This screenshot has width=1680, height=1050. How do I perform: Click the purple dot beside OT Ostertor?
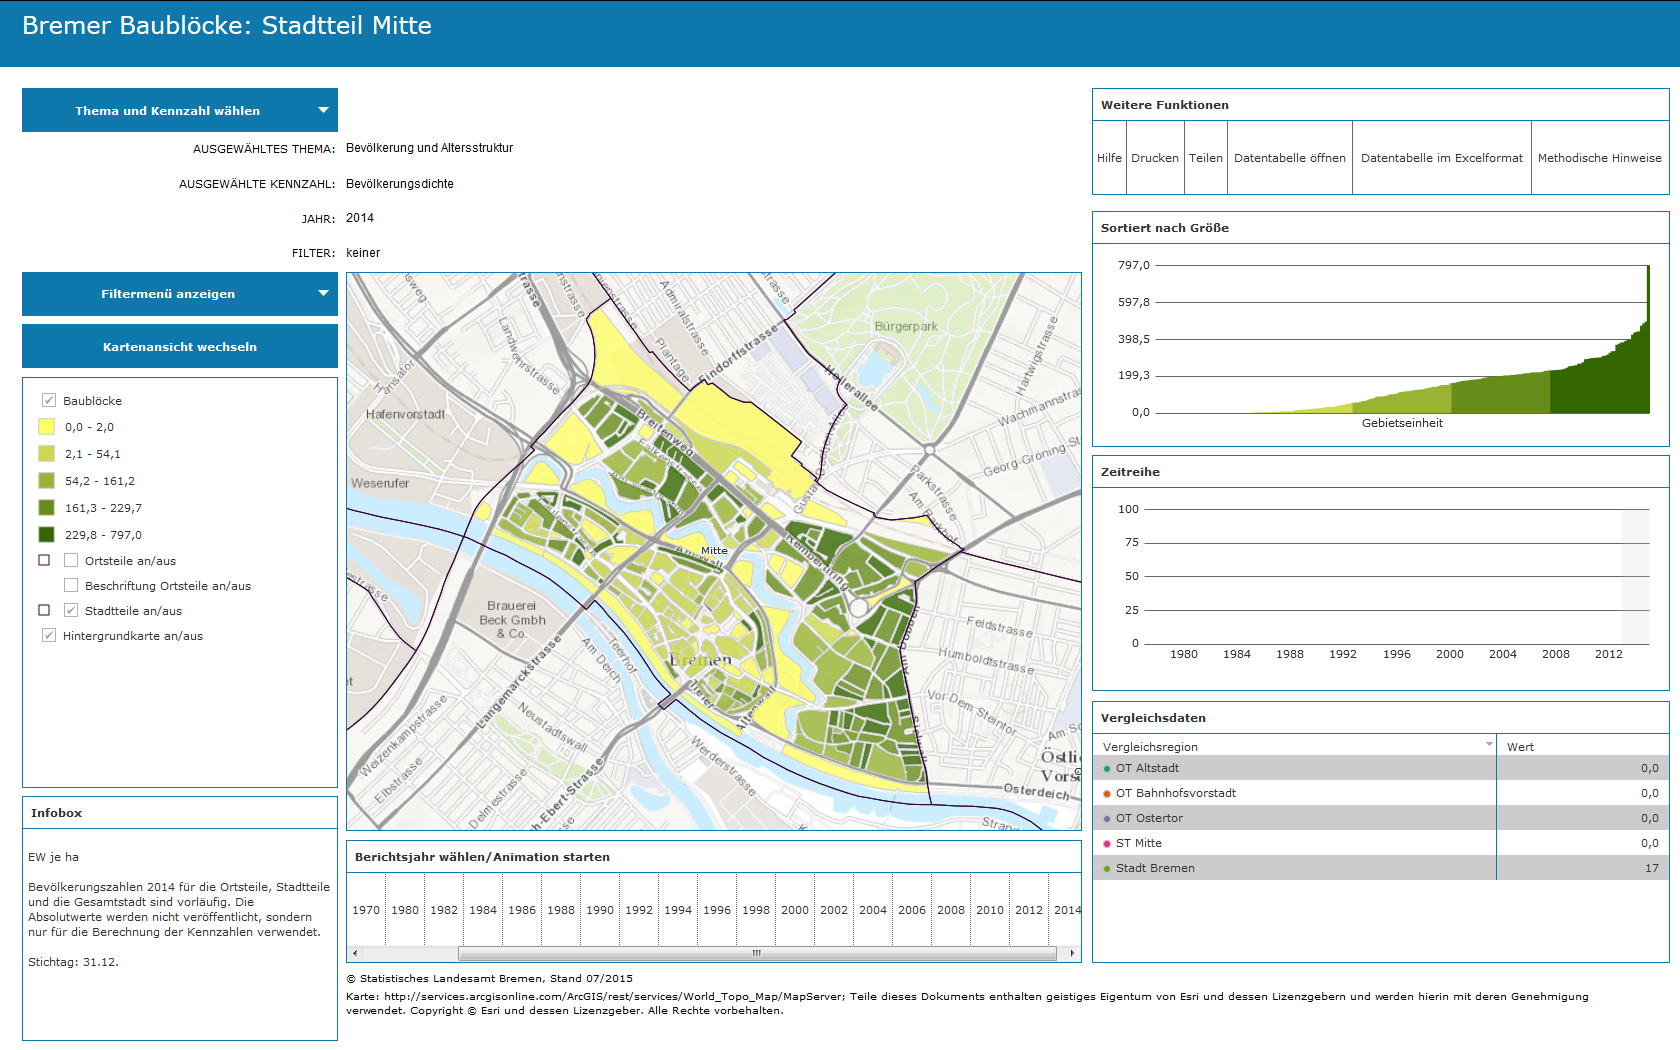[x=1107, y=819]
